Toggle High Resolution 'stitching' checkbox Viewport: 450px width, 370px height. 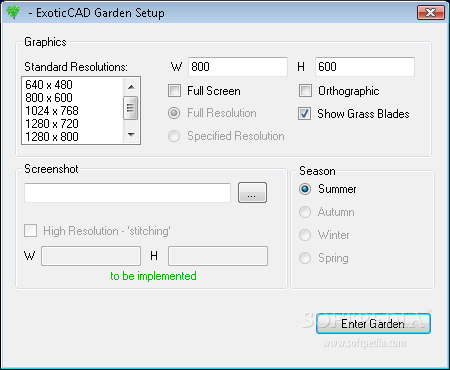[x=30, y=231]
